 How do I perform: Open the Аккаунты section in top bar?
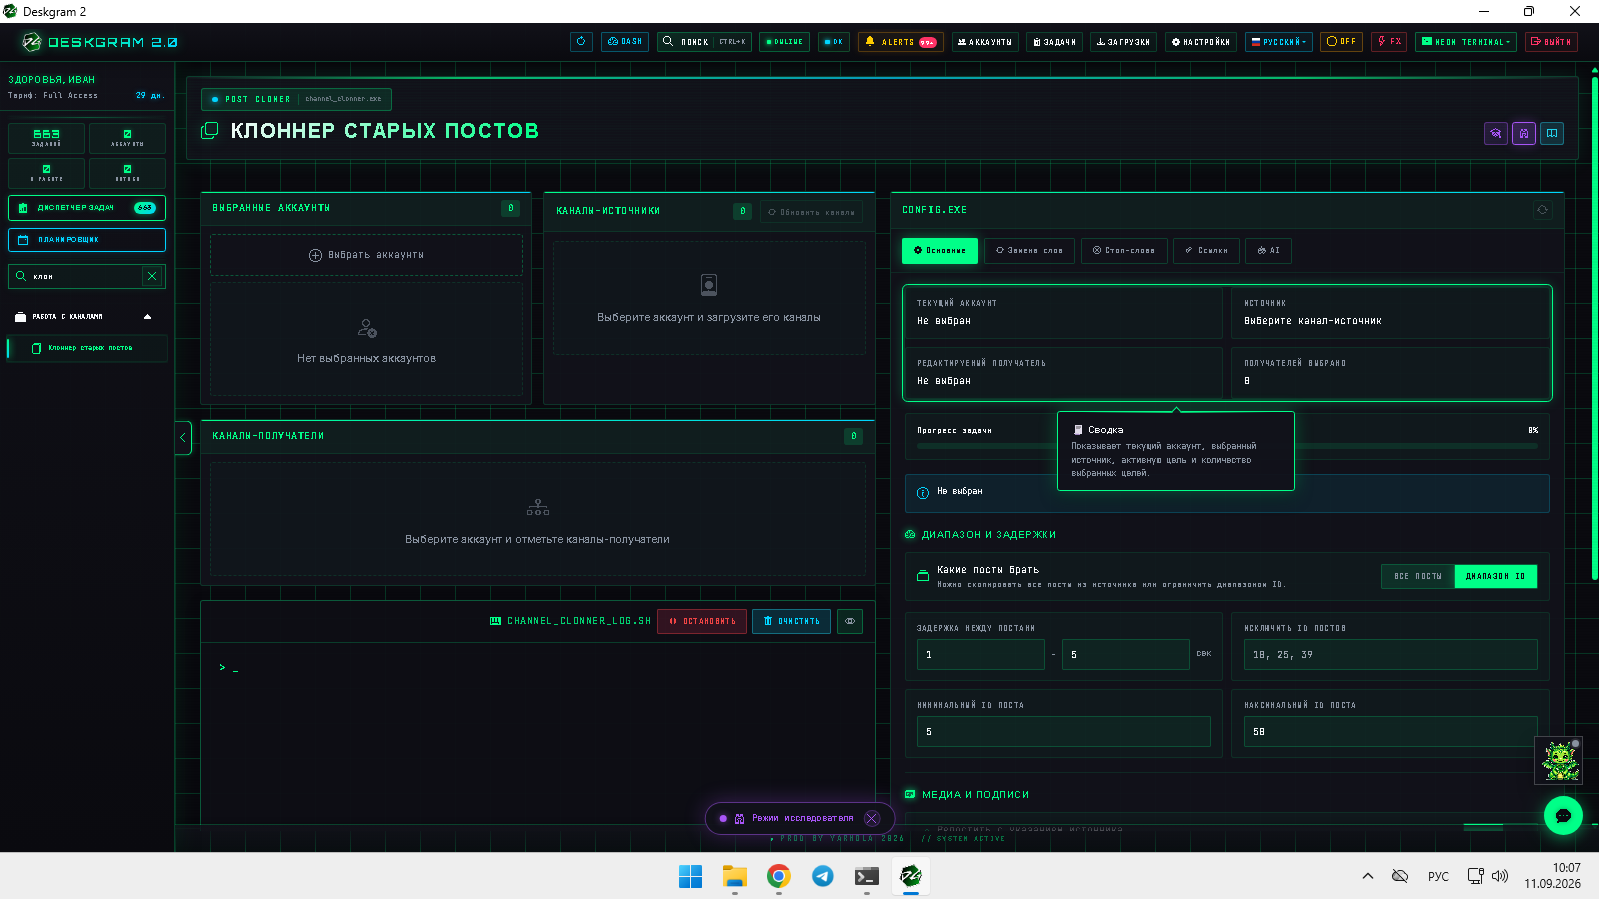tap(985, 42)
